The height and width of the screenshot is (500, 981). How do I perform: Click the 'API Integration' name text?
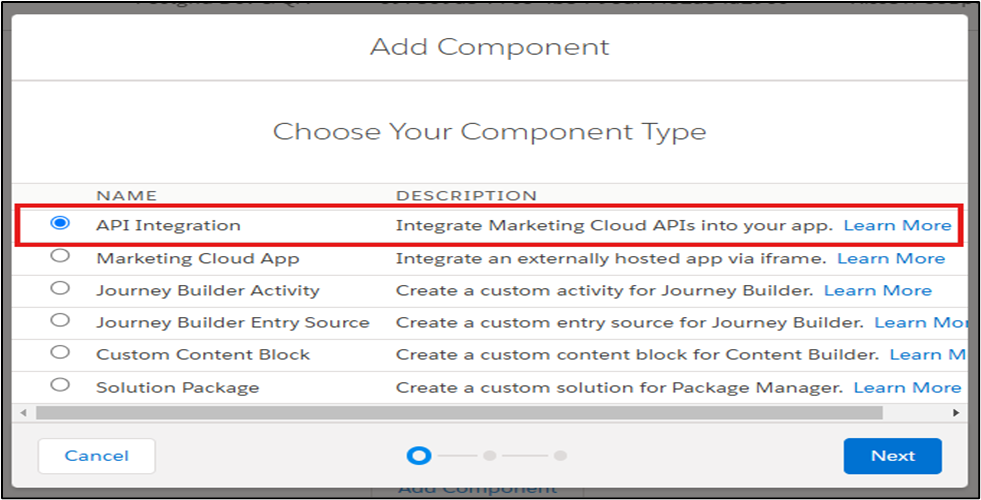(x=168, y=225)
